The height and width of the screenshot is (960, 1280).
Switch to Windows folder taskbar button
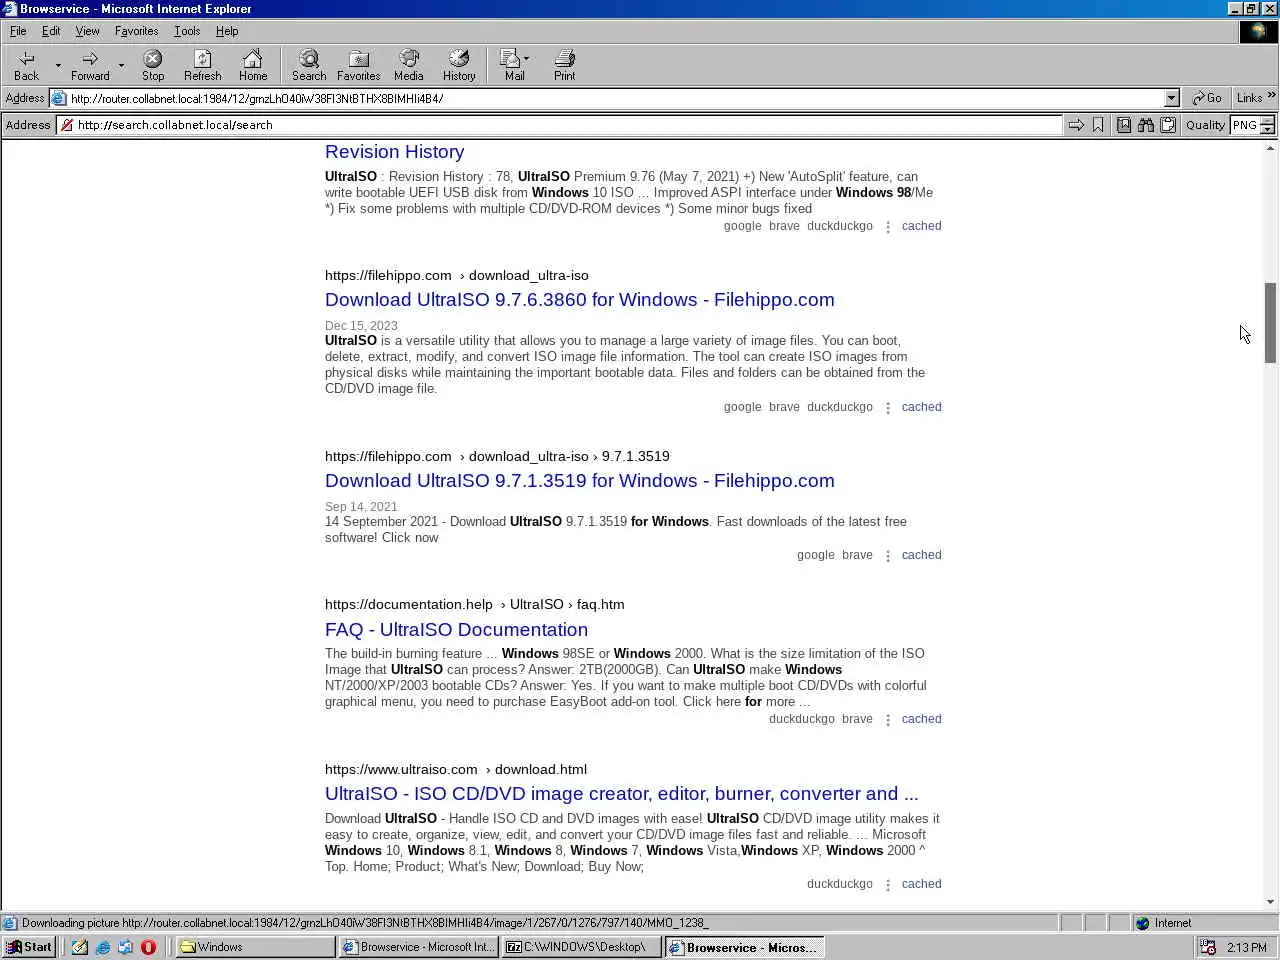tap(256, 947)
